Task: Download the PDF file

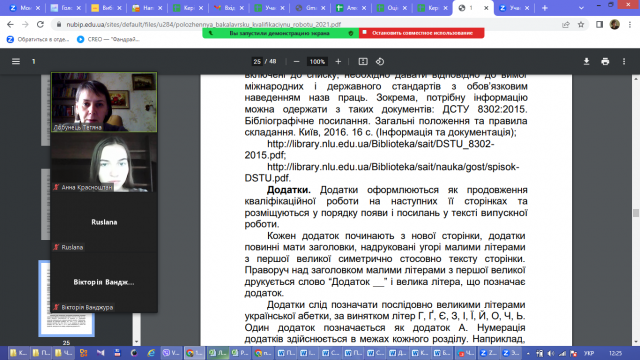Action: tap(586, 61)
